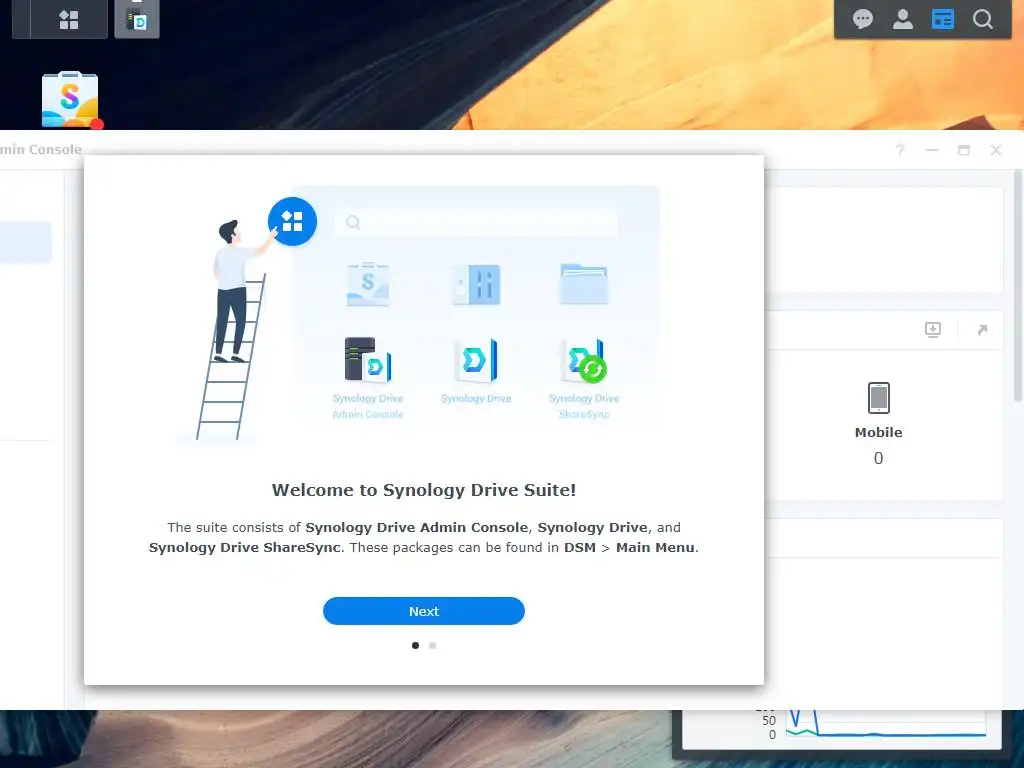Open the notifications chat bubble icon
Image resolution: width=1024 pixels, height=768 pixels.
[863, 19]
